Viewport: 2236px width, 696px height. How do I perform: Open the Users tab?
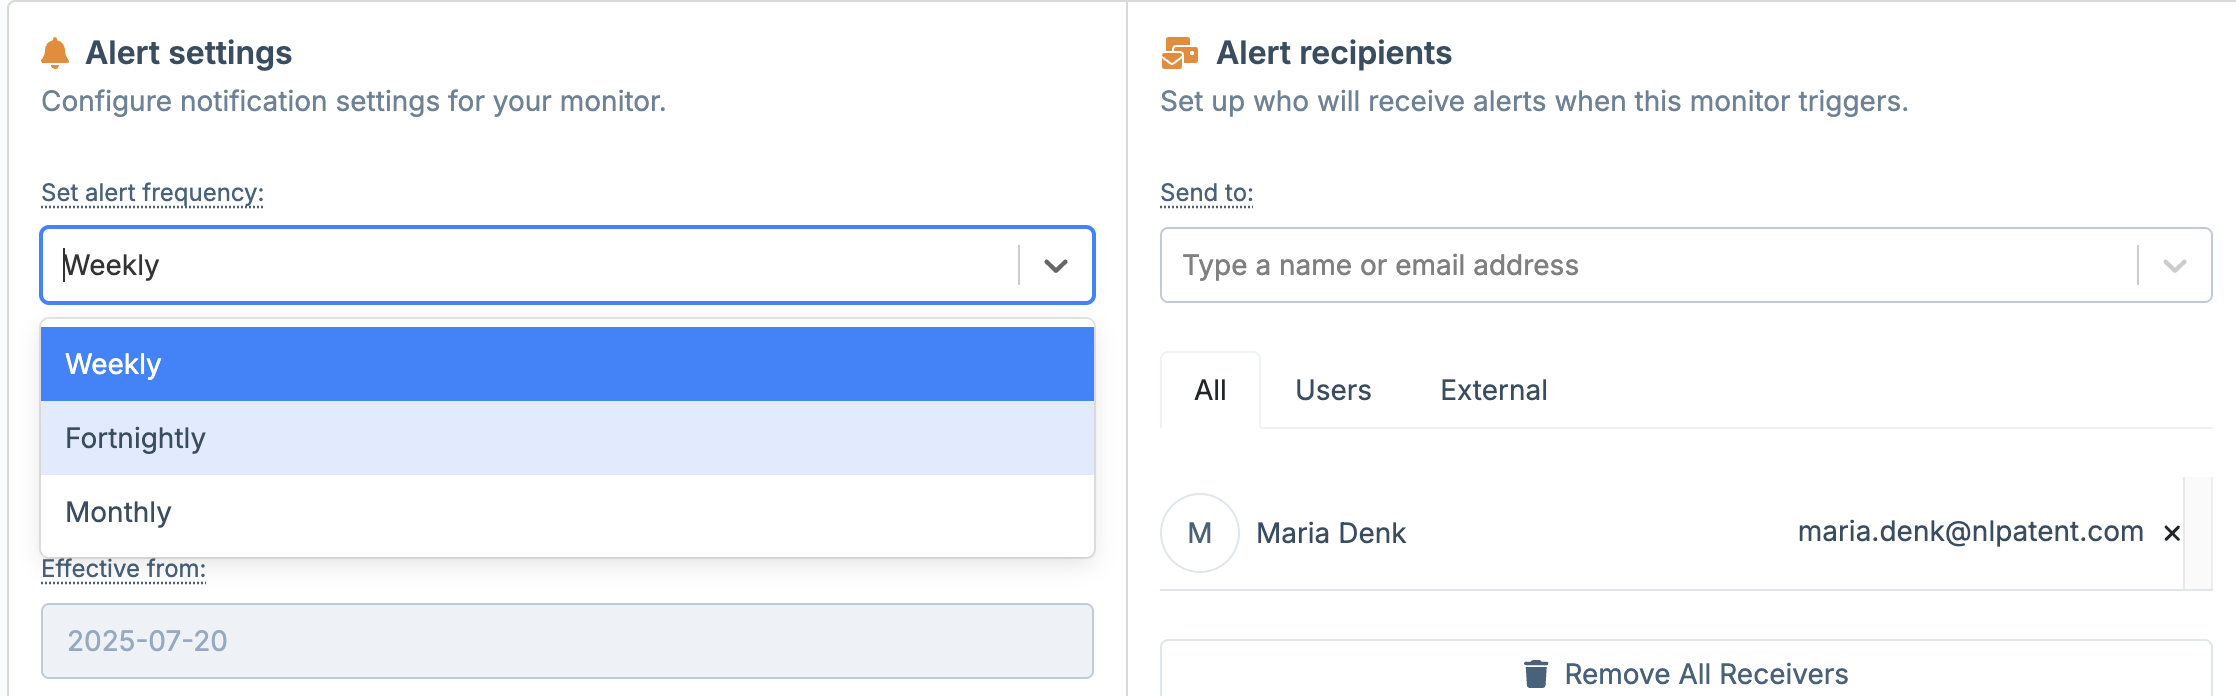tap(1333, 390)
